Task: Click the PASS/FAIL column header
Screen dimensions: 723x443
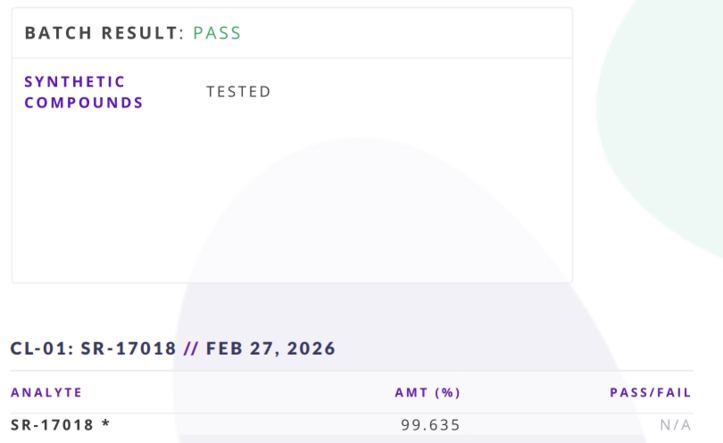Action: [650, 392]
